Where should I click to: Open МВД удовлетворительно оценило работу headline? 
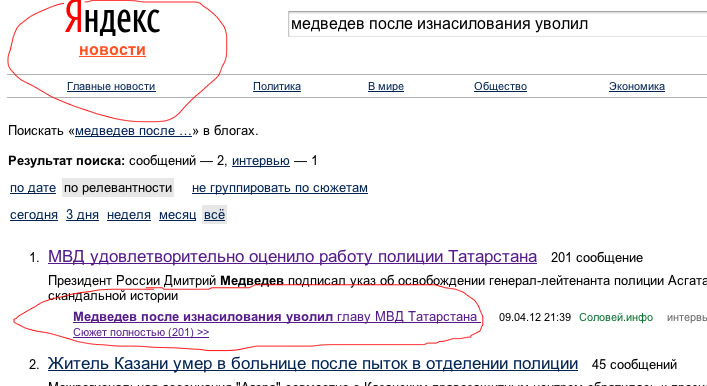[x=292, y=257]
